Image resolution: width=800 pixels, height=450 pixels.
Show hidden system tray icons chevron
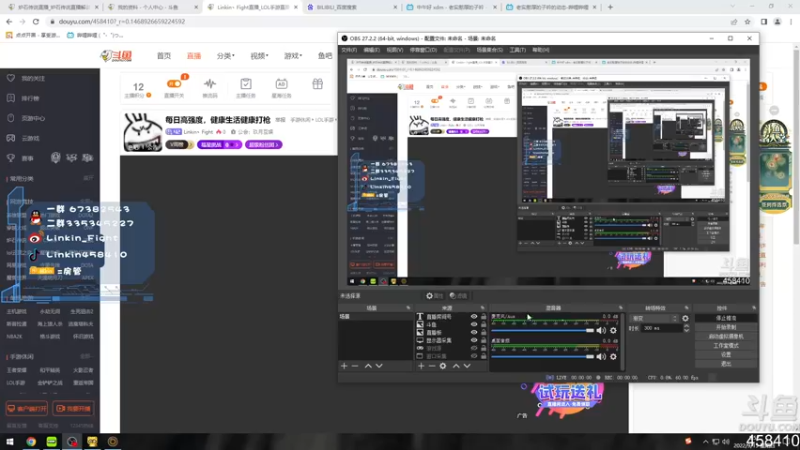(705, 442)
